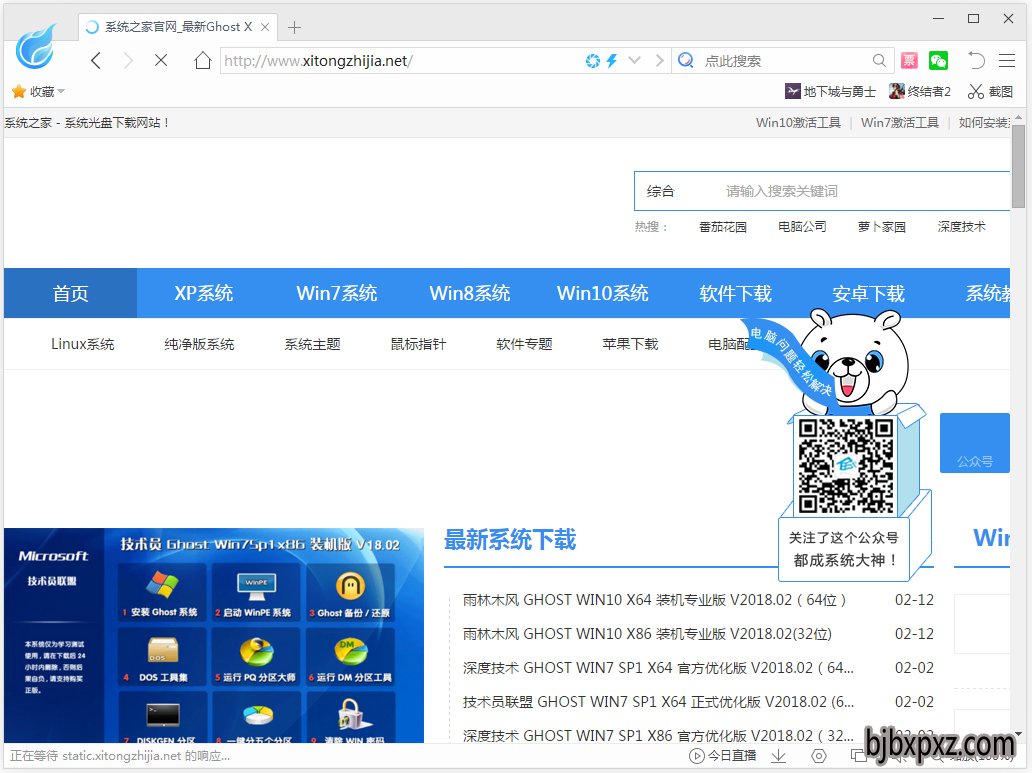This screenshot has width=1032, height=773.
Task: Select the XP系统 nav tab
Action: click(203, 293)
